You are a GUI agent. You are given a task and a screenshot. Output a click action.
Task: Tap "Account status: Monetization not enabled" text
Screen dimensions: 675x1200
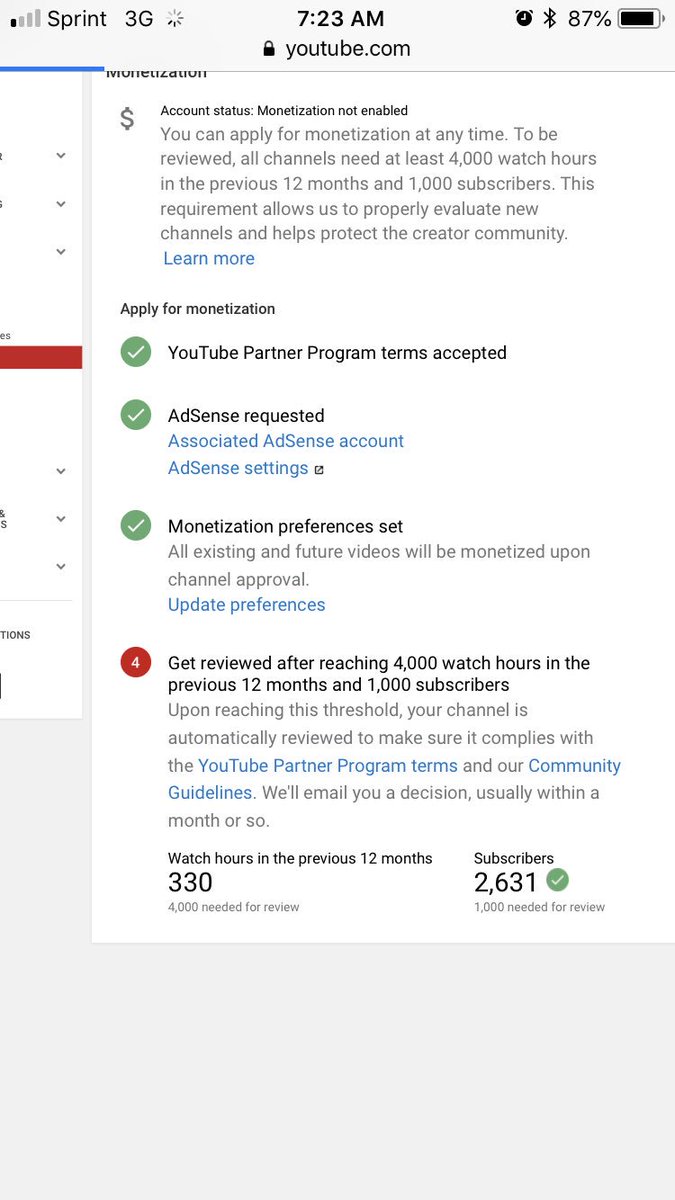coord(284,111)
